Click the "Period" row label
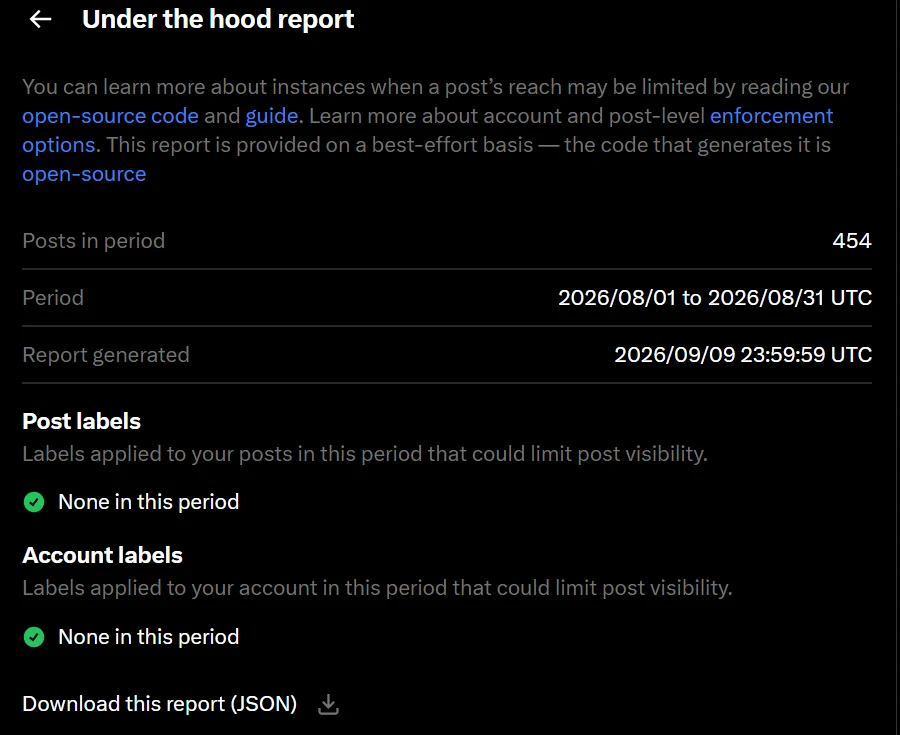This screenshot has width=900, height=735. pyautogui.click(x=53, y=298)
